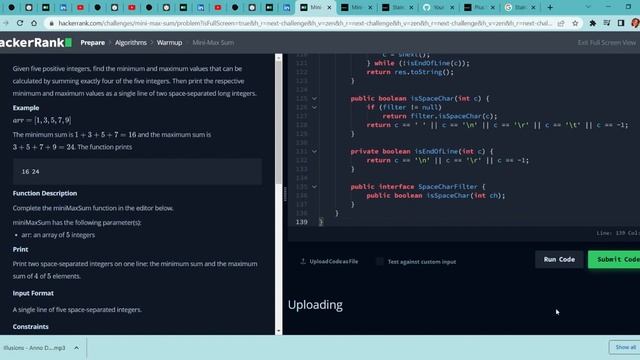Open the downloaded Illusions mp3 file

point(34,348)
